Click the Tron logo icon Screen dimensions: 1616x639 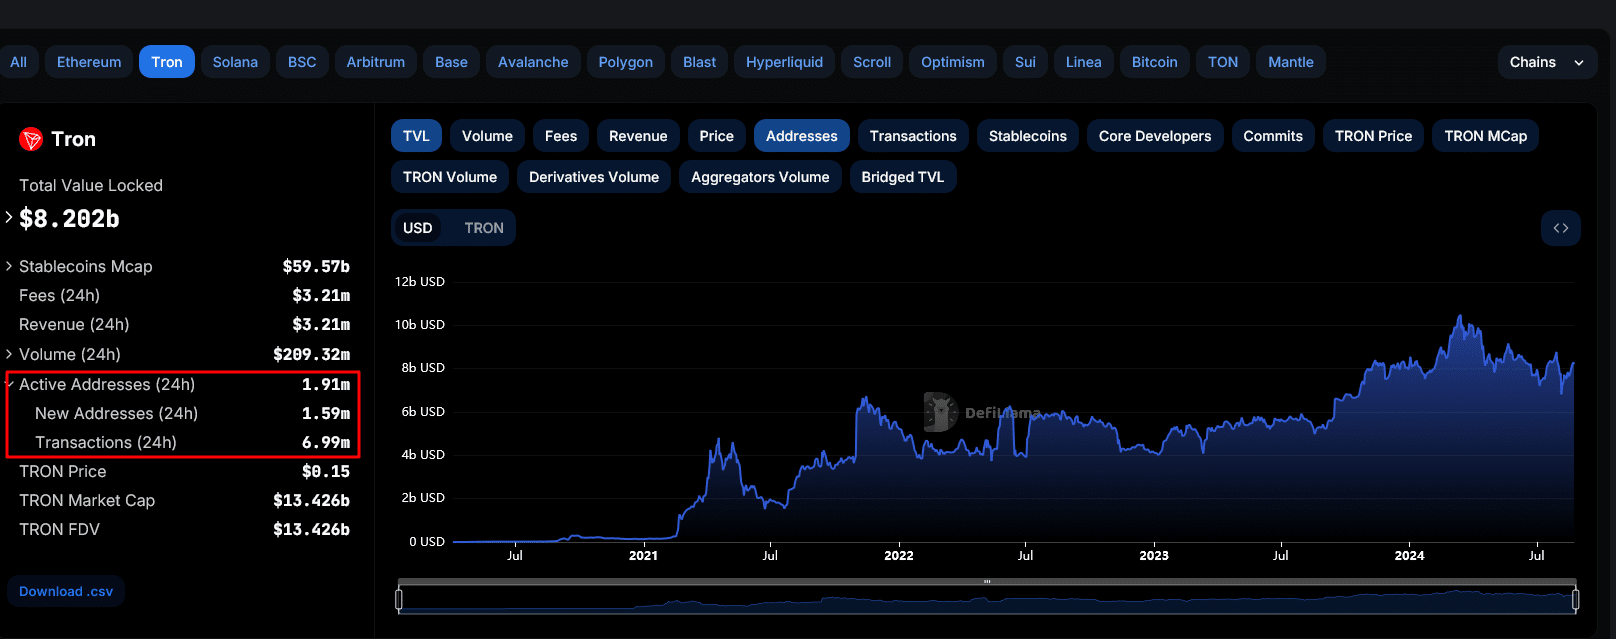click(31, 139)
